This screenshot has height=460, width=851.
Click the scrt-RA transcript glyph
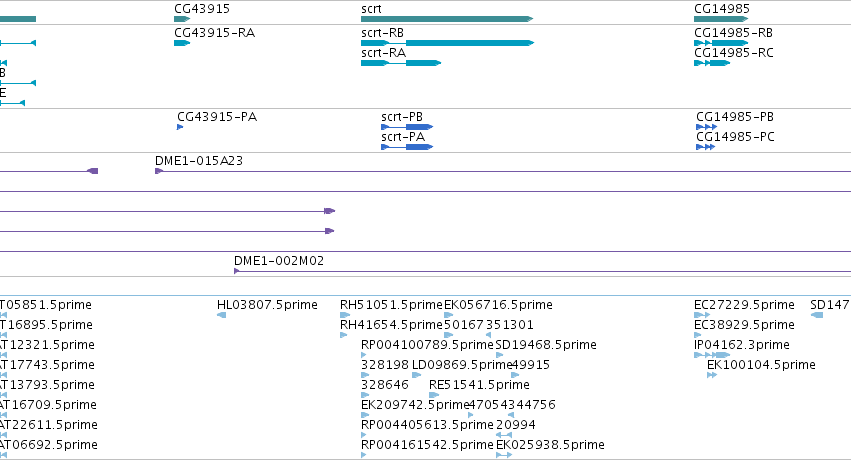point(401,63)
